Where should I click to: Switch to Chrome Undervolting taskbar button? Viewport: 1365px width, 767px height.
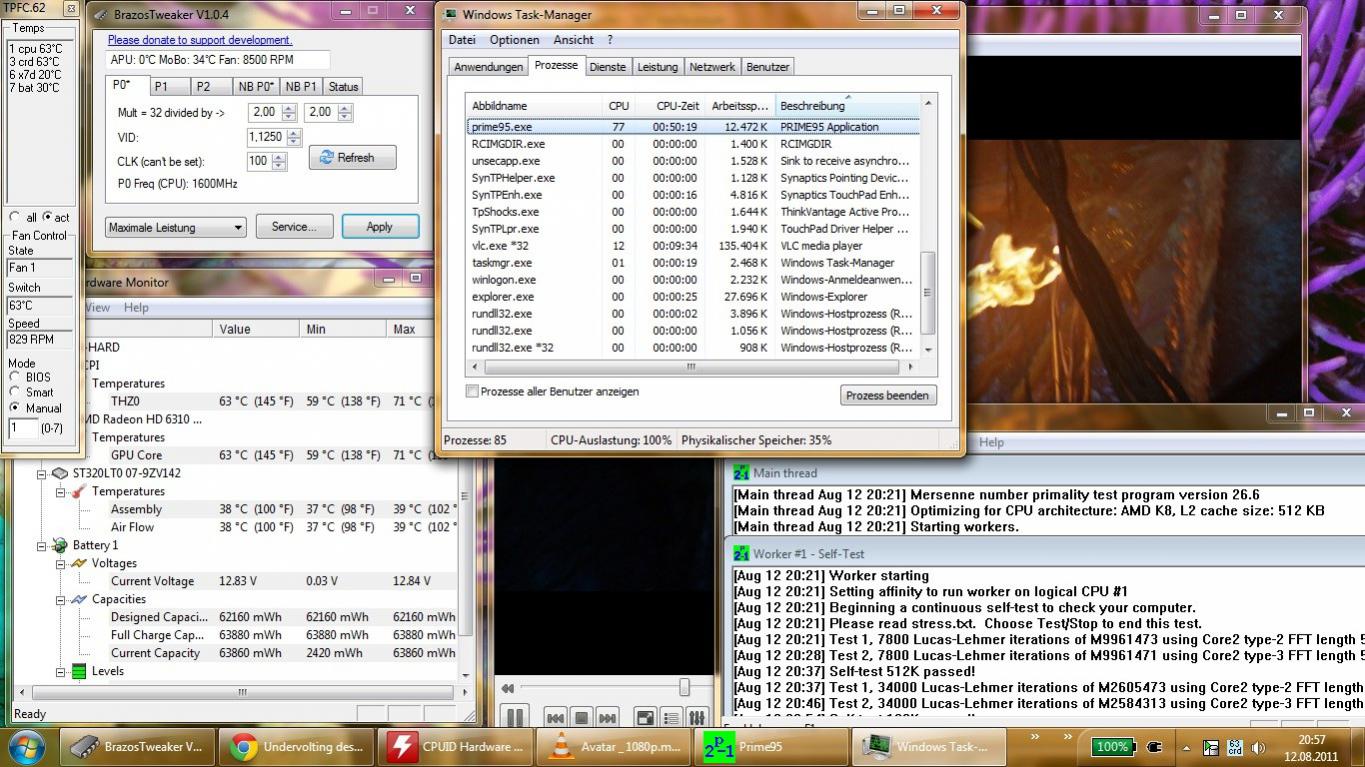coord(295,746)
